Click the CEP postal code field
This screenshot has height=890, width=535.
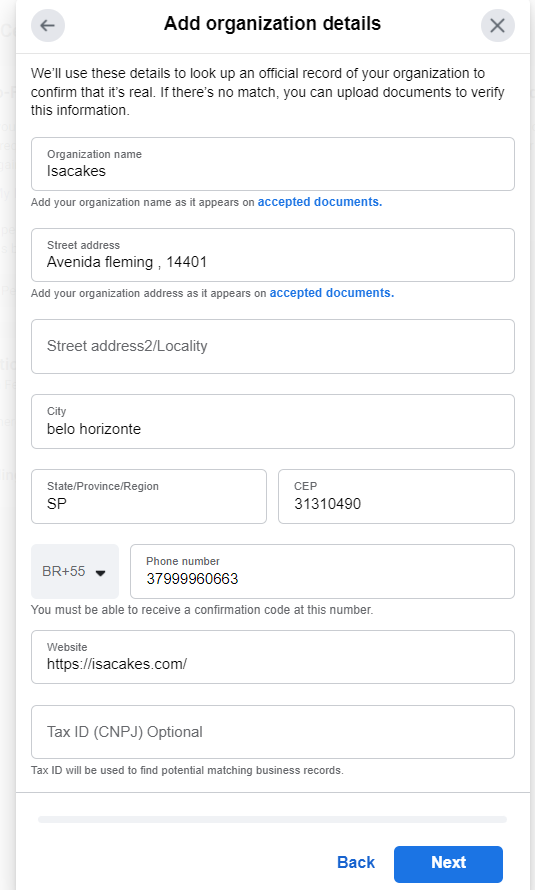[x=397, y=496]
